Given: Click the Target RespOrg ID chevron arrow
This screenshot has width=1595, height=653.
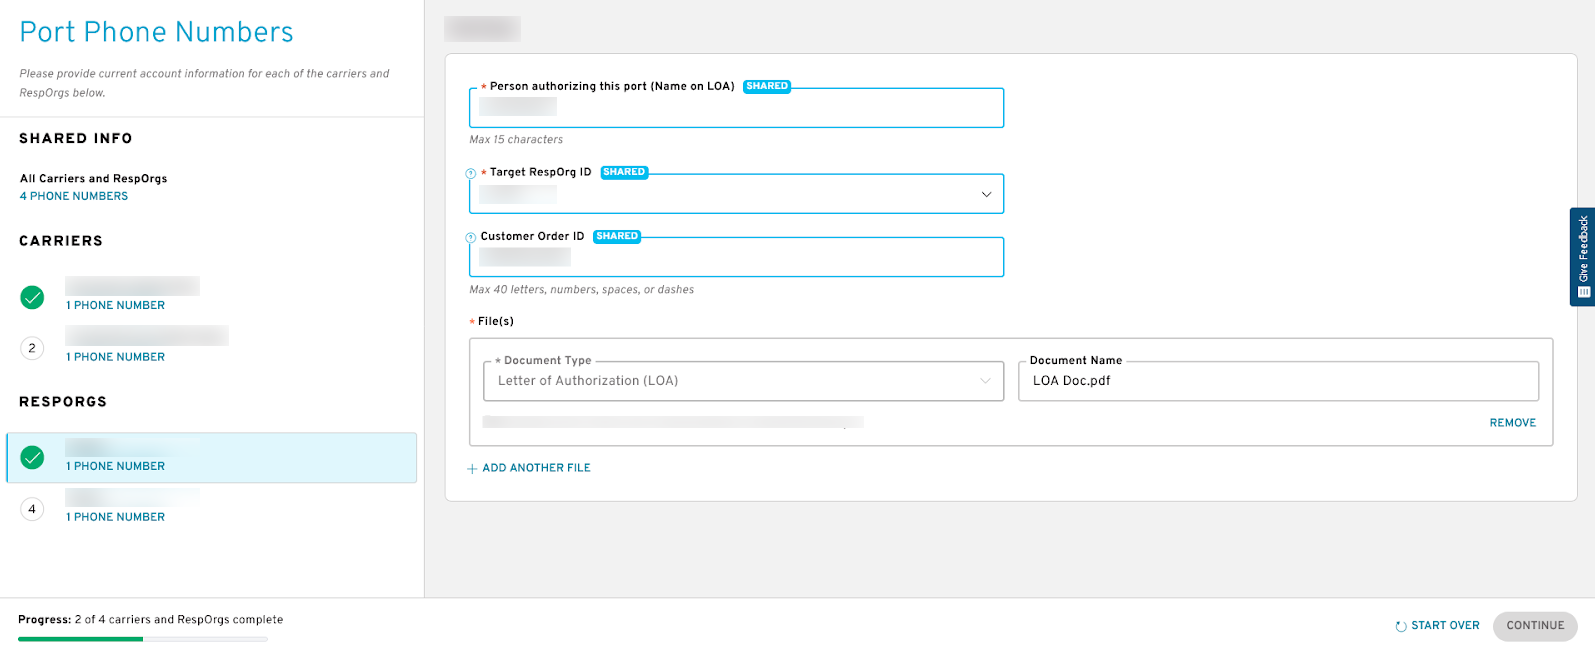Looking at the screenshot, I should click(986, 194).
